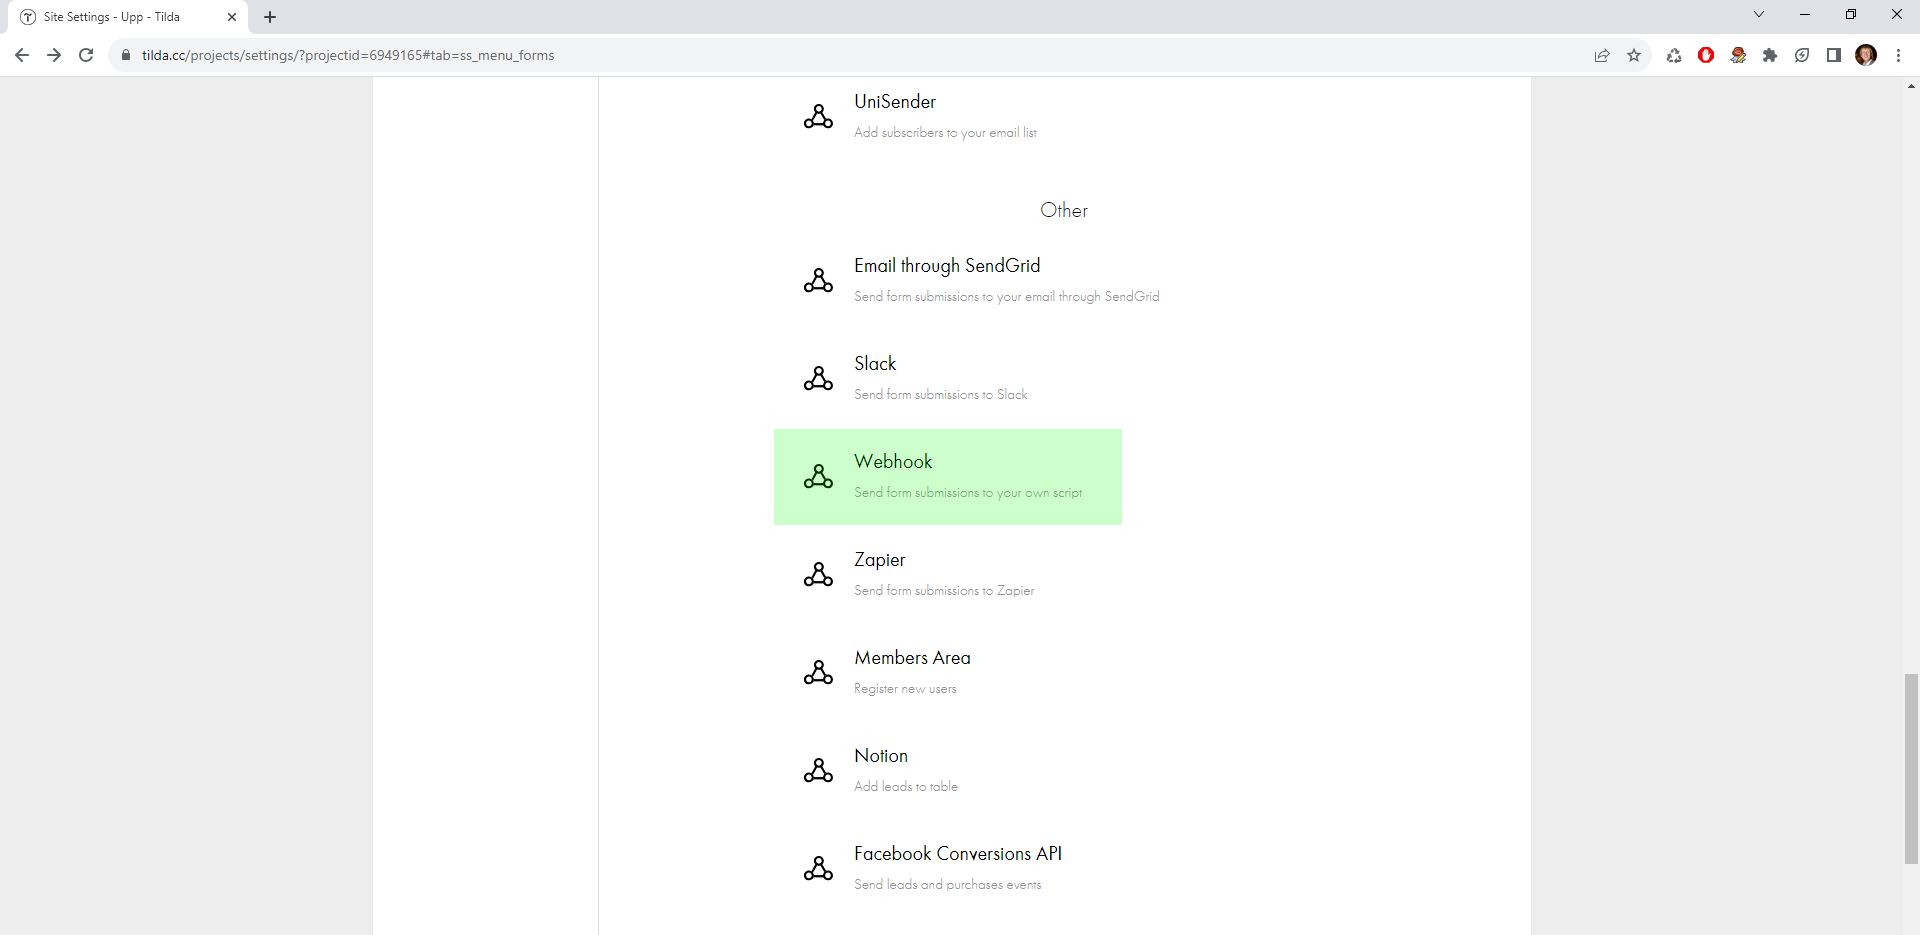The image size is (1920, 935).
Task: Click the Facebook Conversions API icon
Action: pos(818,868)
